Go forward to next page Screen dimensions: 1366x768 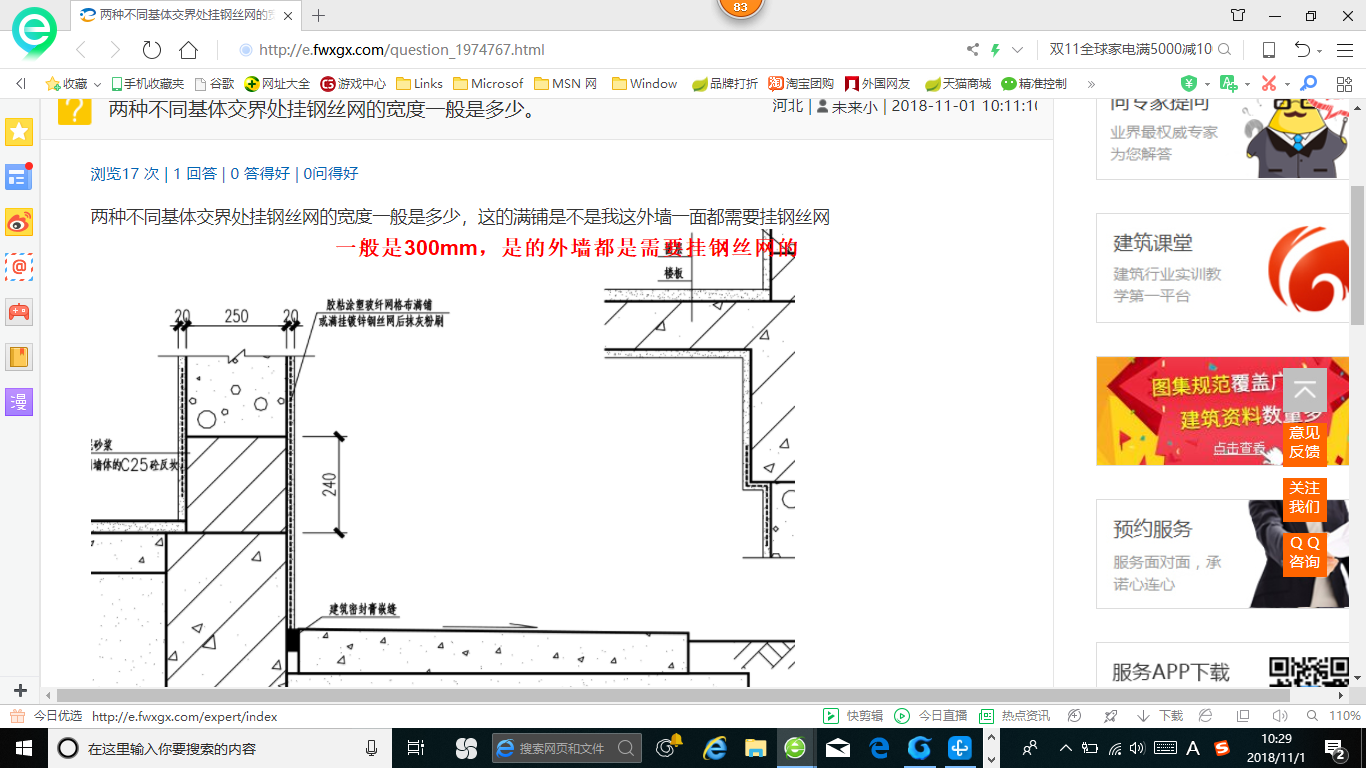[115, 50]
